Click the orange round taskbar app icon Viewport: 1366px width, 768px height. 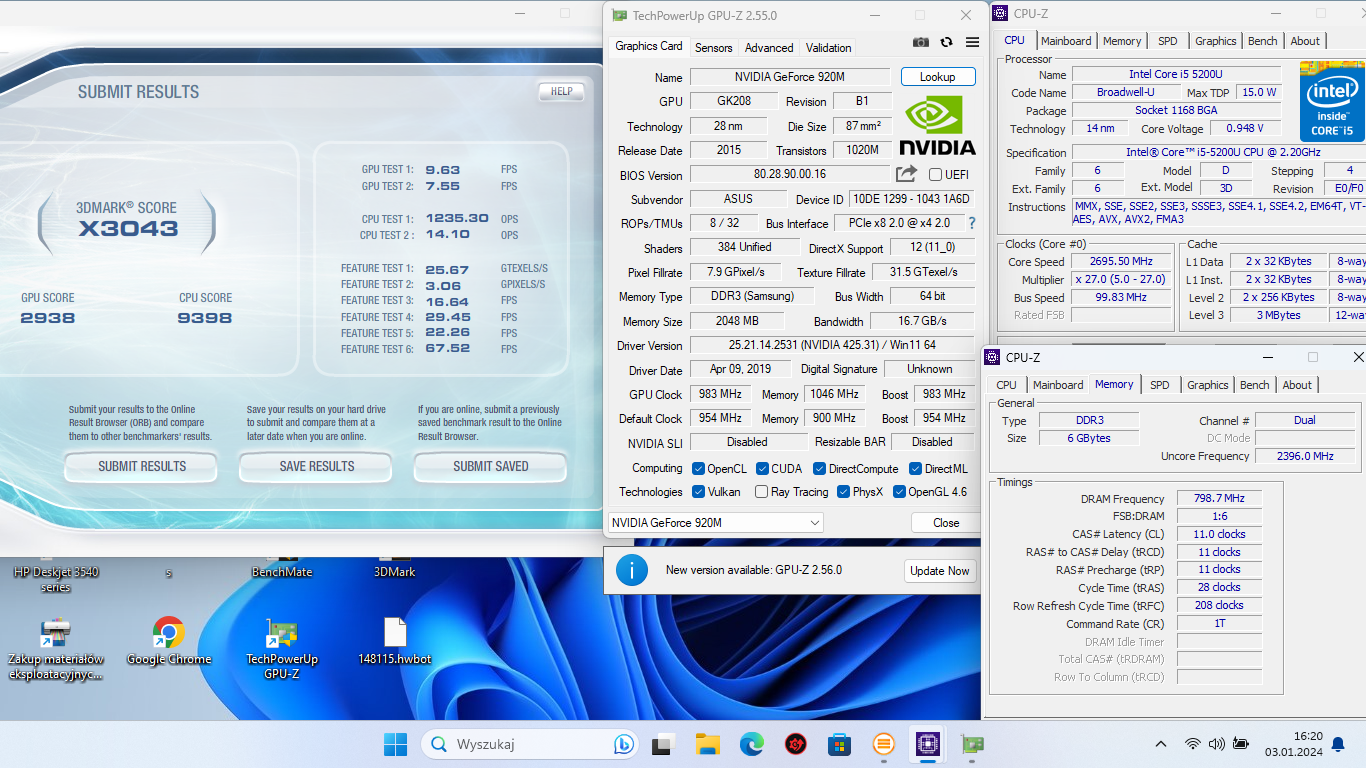coord(883,744)
